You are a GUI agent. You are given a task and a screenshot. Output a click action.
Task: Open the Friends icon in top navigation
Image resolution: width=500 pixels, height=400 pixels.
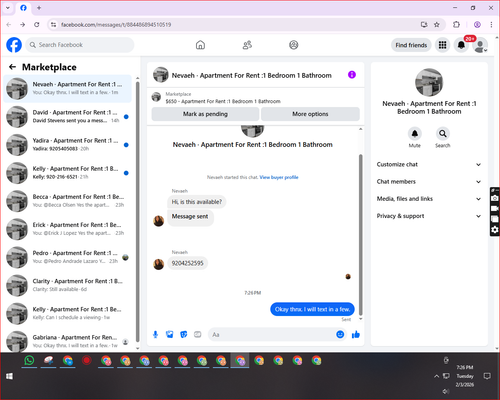tap(247, 45)
